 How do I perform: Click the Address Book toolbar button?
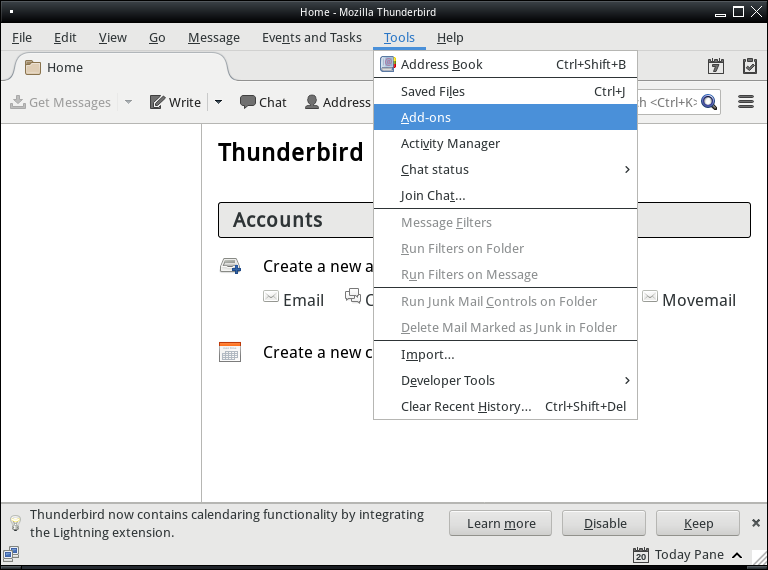point(338,102)
